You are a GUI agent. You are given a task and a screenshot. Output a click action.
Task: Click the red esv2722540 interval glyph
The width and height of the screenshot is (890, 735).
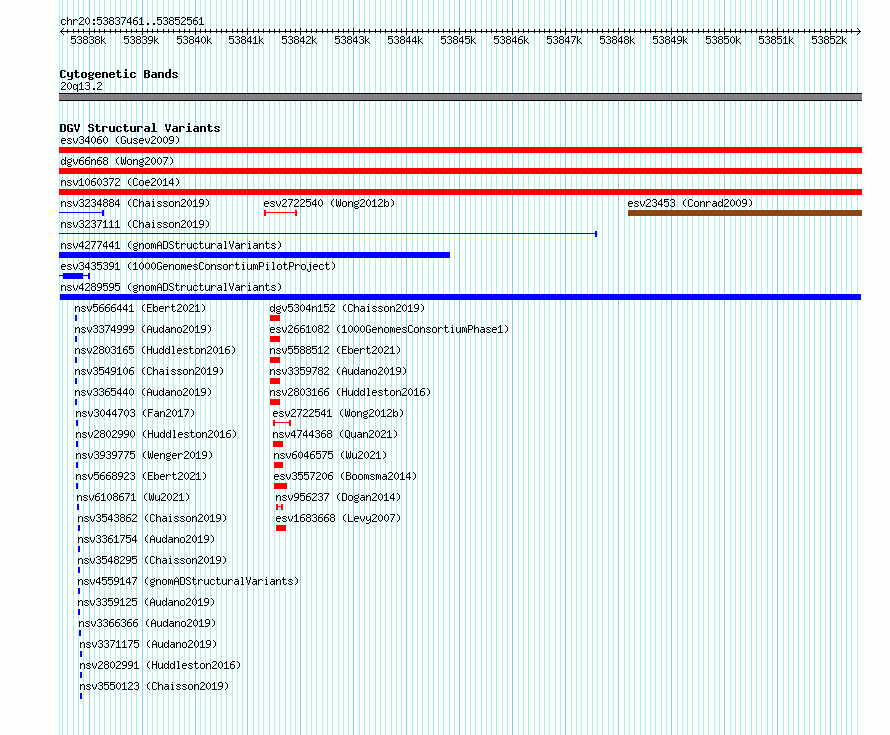280,213
